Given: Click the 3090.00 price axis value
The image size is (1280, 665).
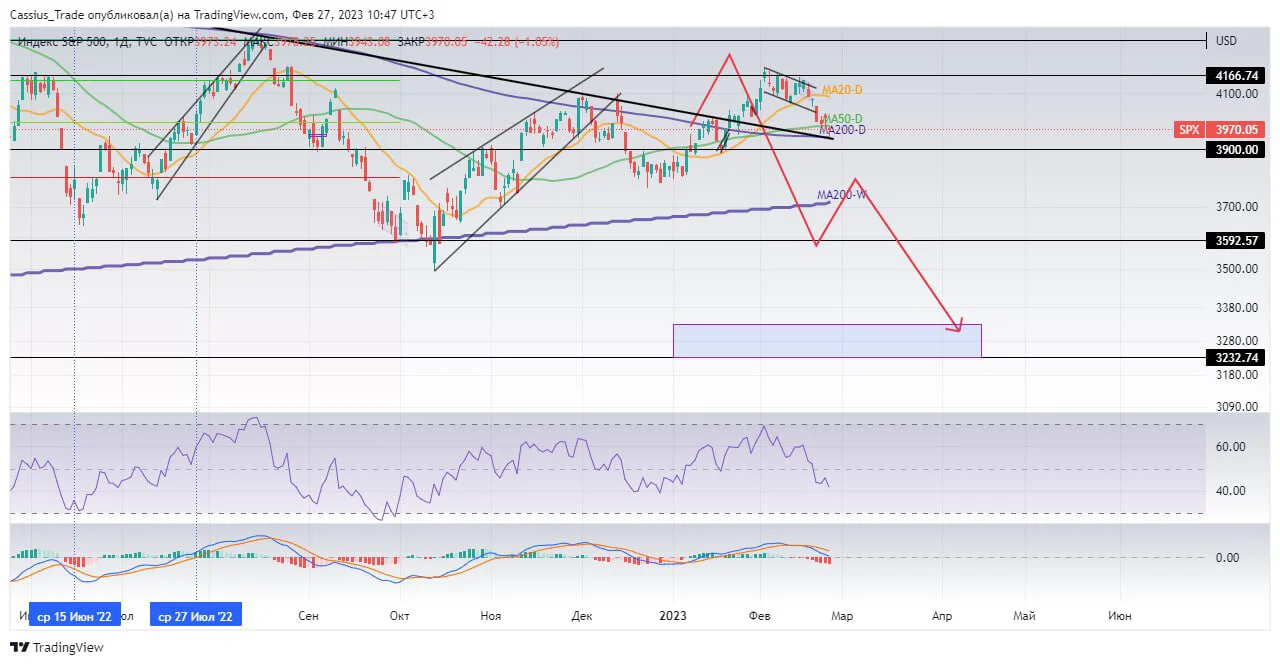Looking at the screenshot, I should pos(1236,407).
